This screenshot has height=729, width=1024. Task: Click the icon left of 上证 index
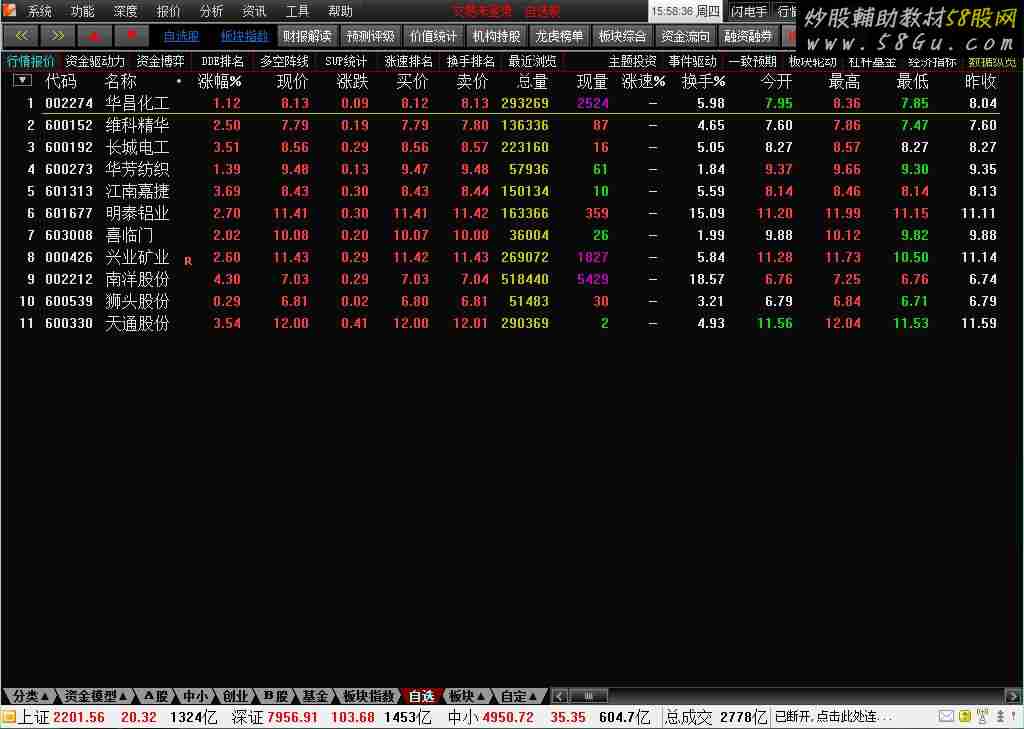click(8, 717)
